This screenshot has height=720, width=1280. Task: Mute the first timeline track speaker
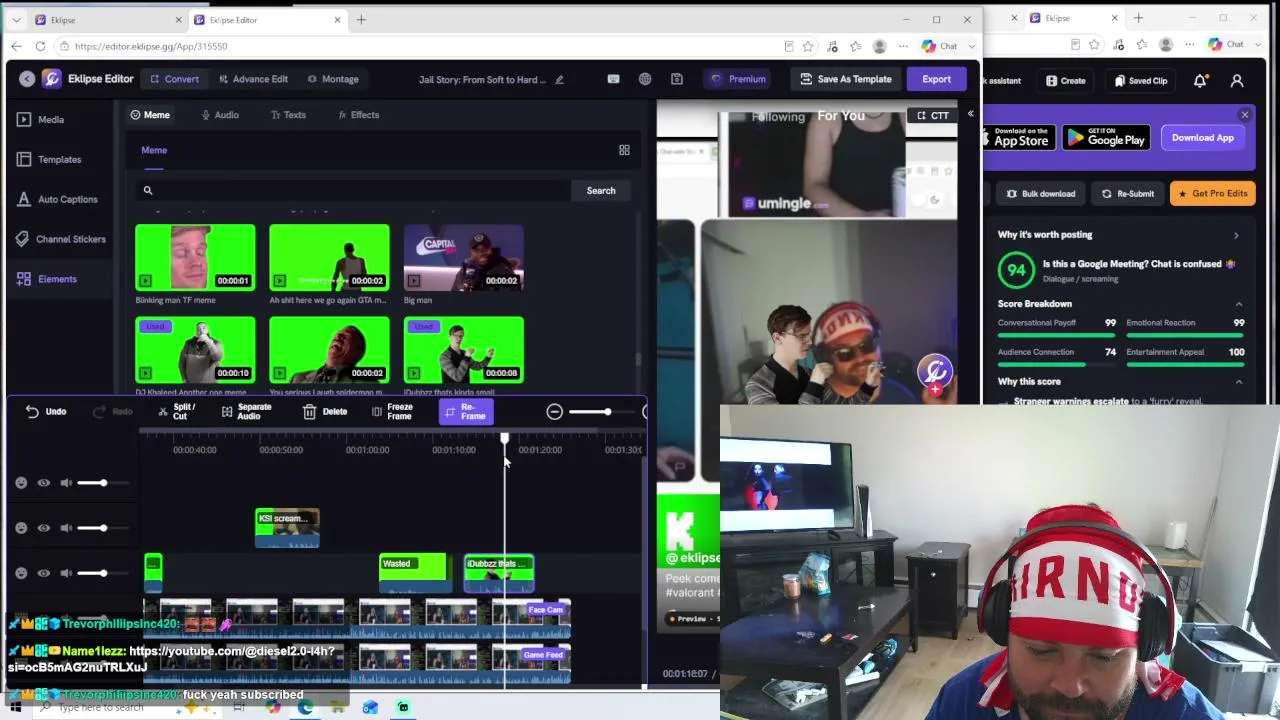click(66, 483)
